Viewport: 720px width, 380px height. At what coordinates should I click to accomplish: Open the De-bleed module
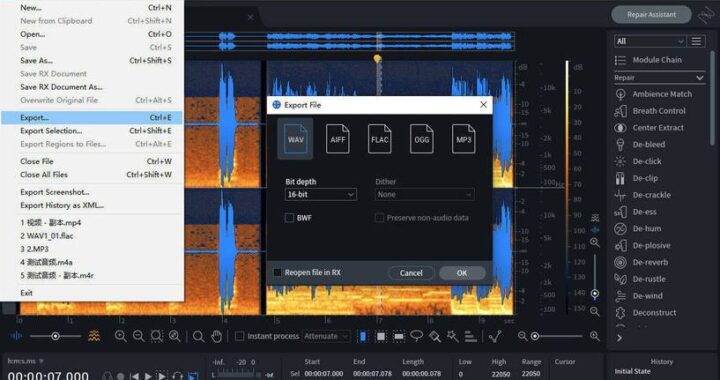(640, 145)
